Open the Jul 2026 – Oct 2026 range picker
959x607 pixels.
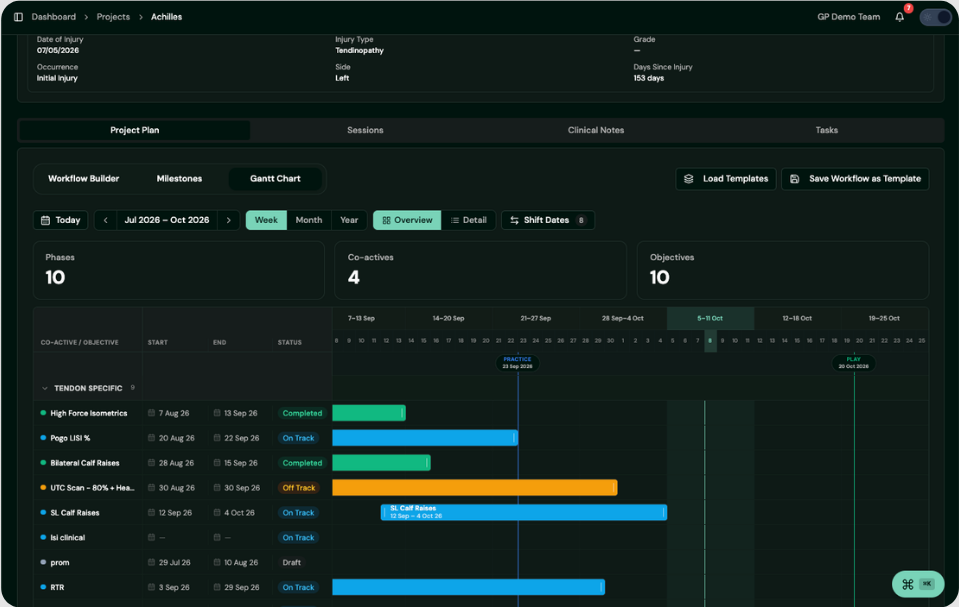[x=166, y=220]
